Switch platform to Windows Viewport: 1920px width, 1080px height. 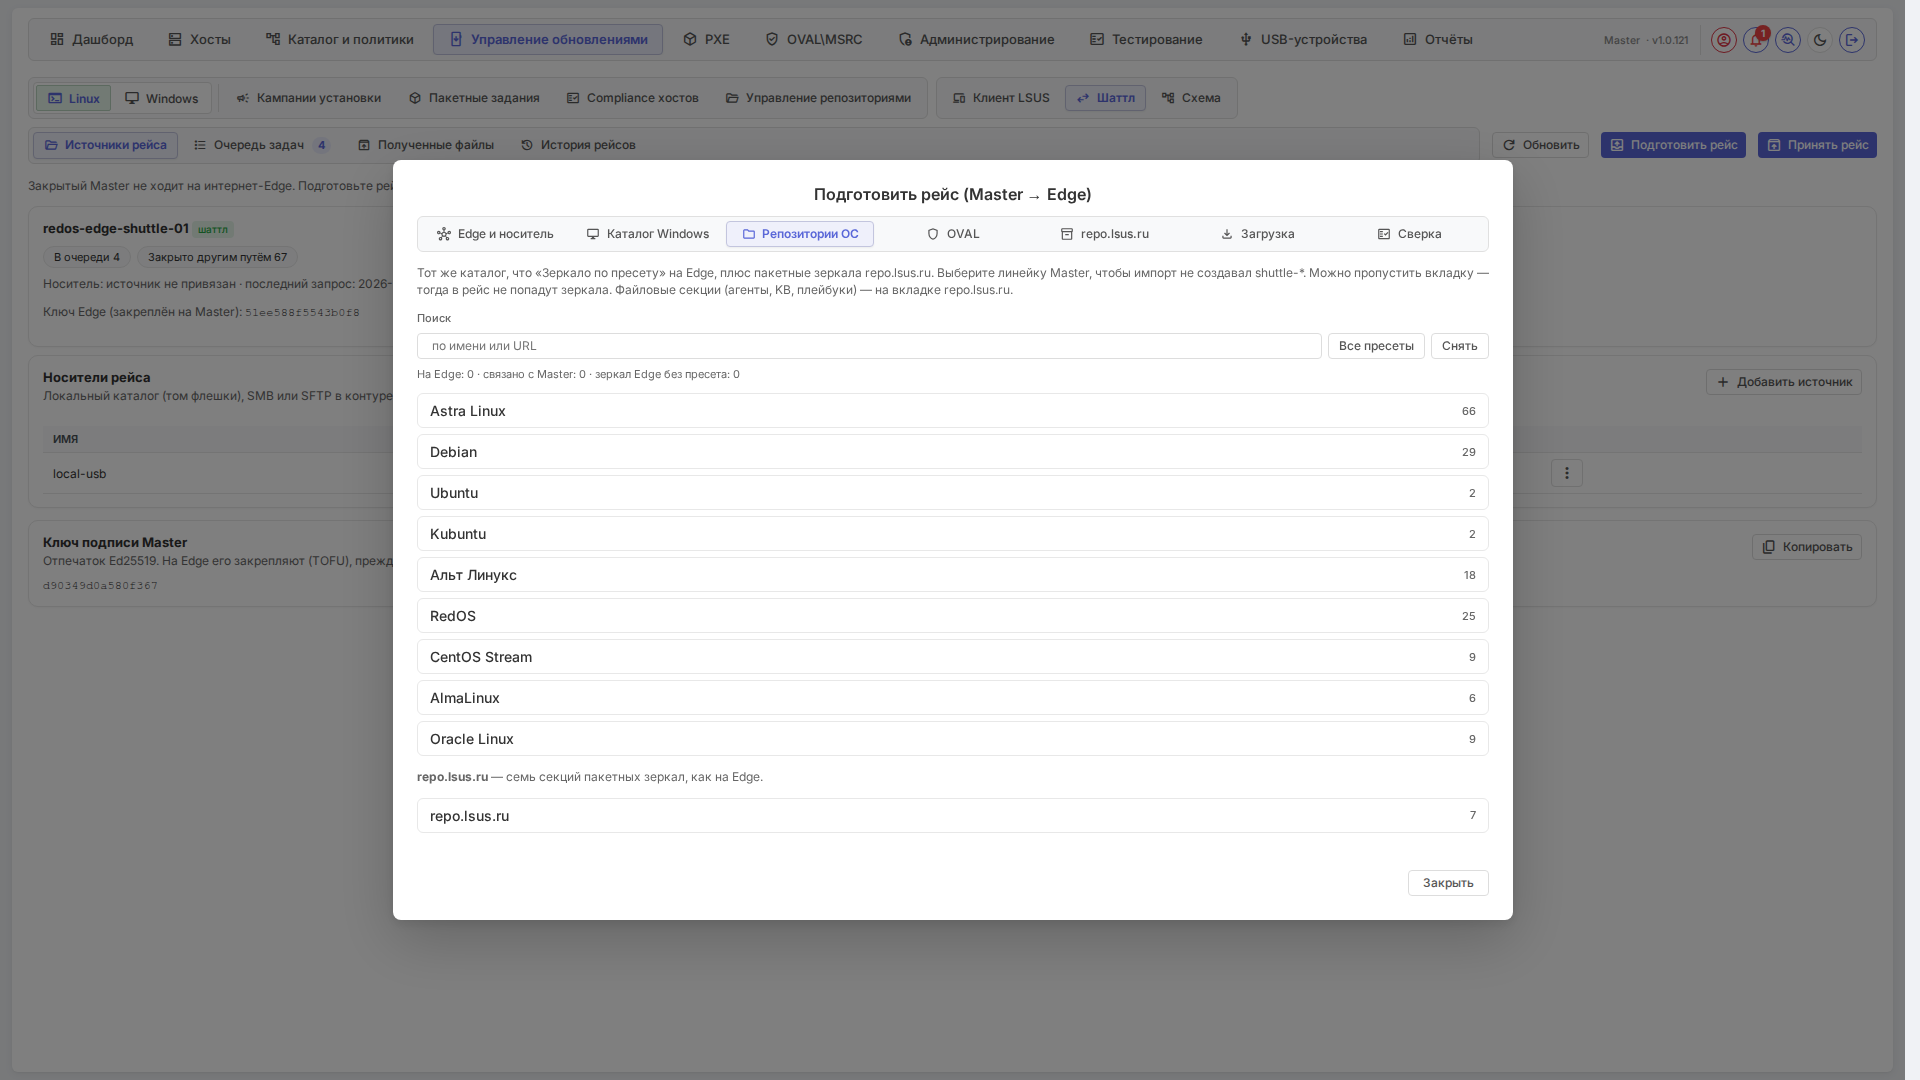162,98
